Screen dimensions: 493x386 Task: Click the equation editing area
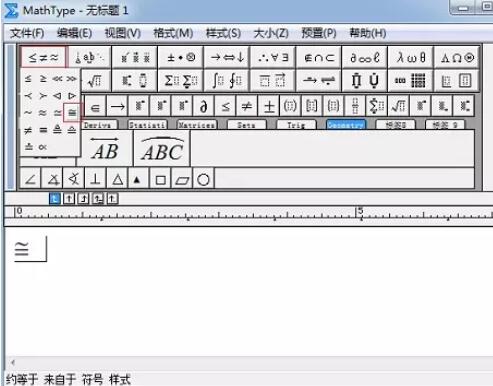248,293
